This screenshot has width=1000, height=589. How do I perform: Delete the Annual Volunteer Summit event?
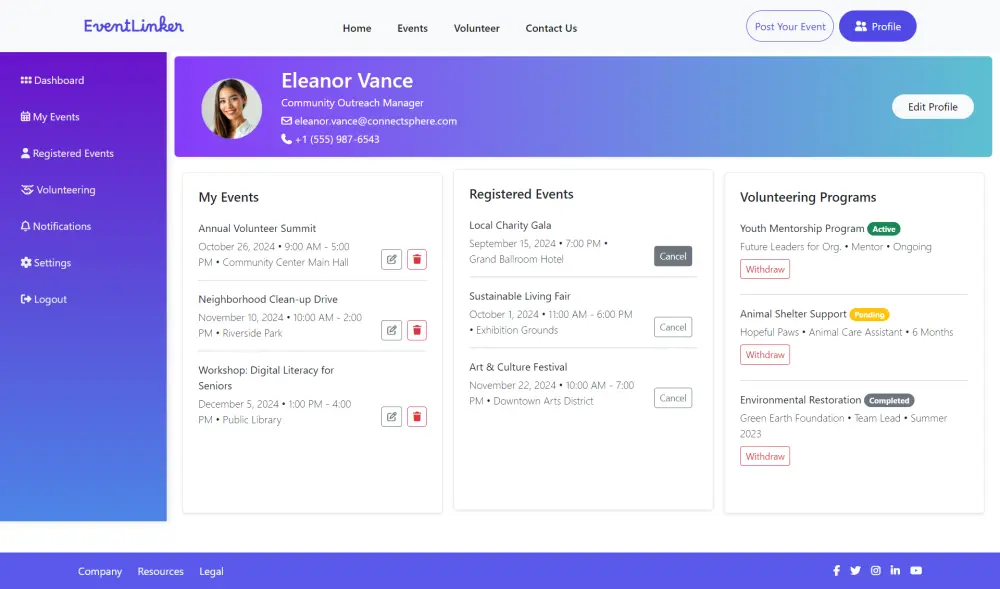click(417, 259)
